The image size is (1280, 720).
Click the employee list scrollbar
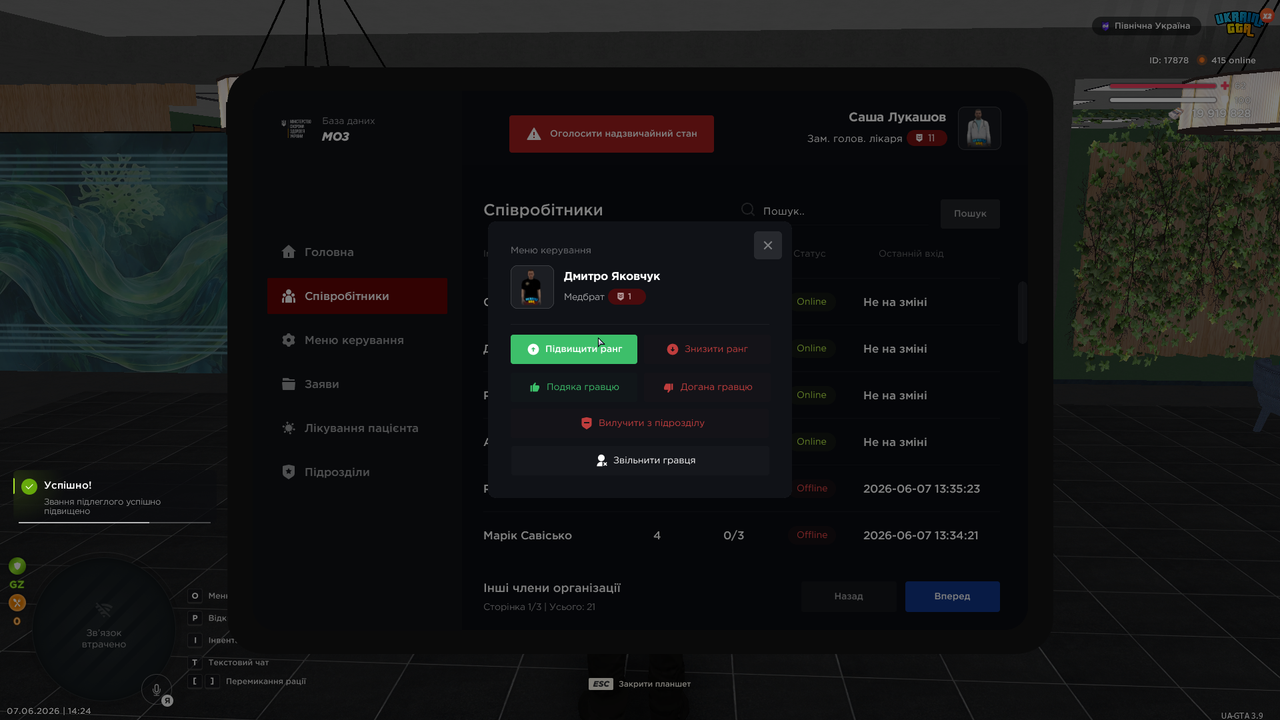(x=1022, y=313)
